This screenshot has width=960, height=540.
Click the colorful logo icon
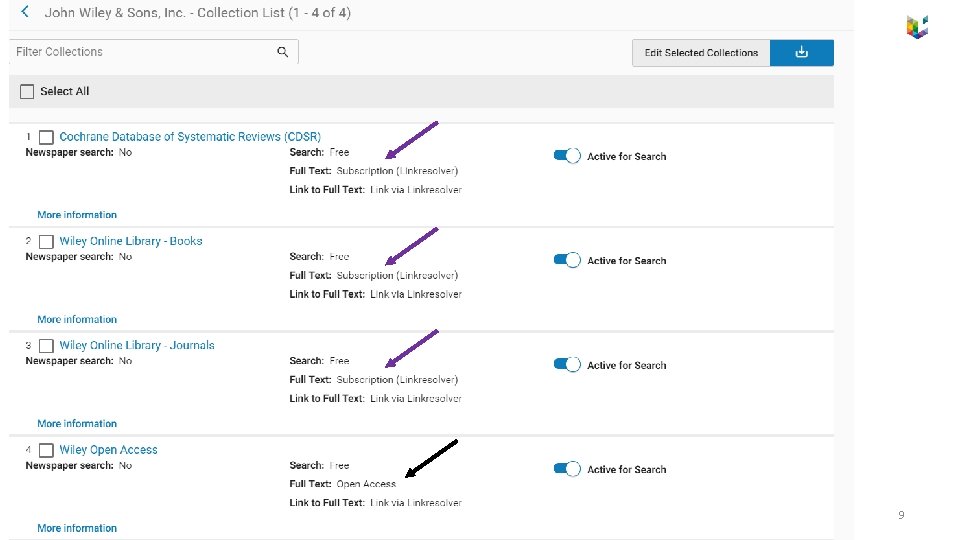[917, 27]
